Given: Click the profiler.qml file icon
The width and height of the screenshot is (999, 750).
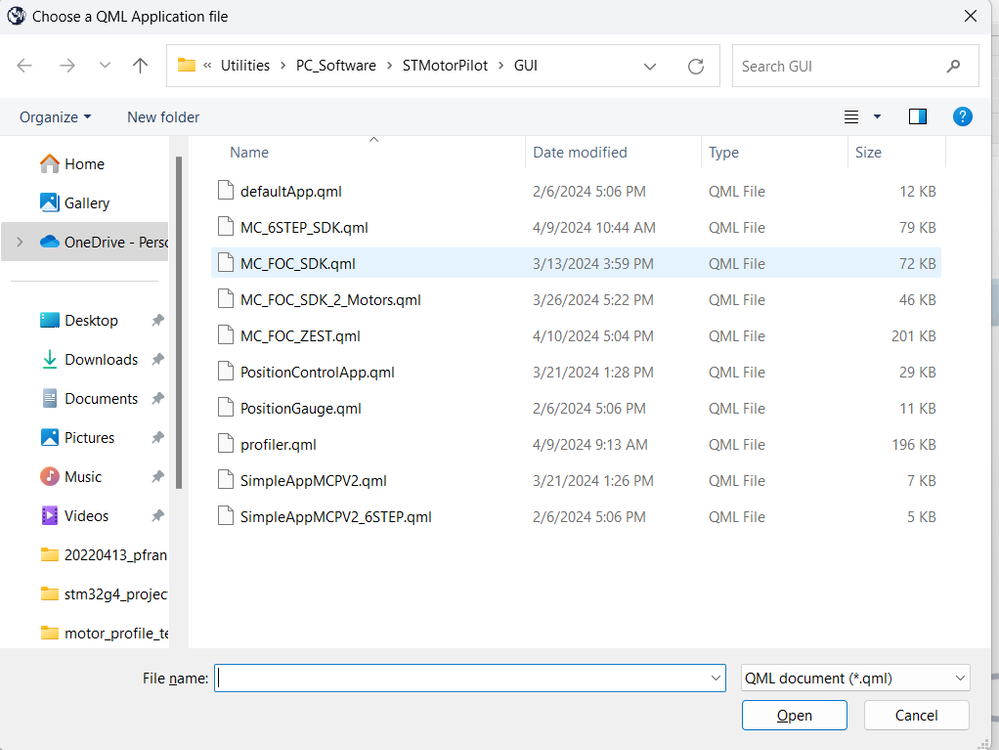Looking at the screenshot, I should pos(226,444).
